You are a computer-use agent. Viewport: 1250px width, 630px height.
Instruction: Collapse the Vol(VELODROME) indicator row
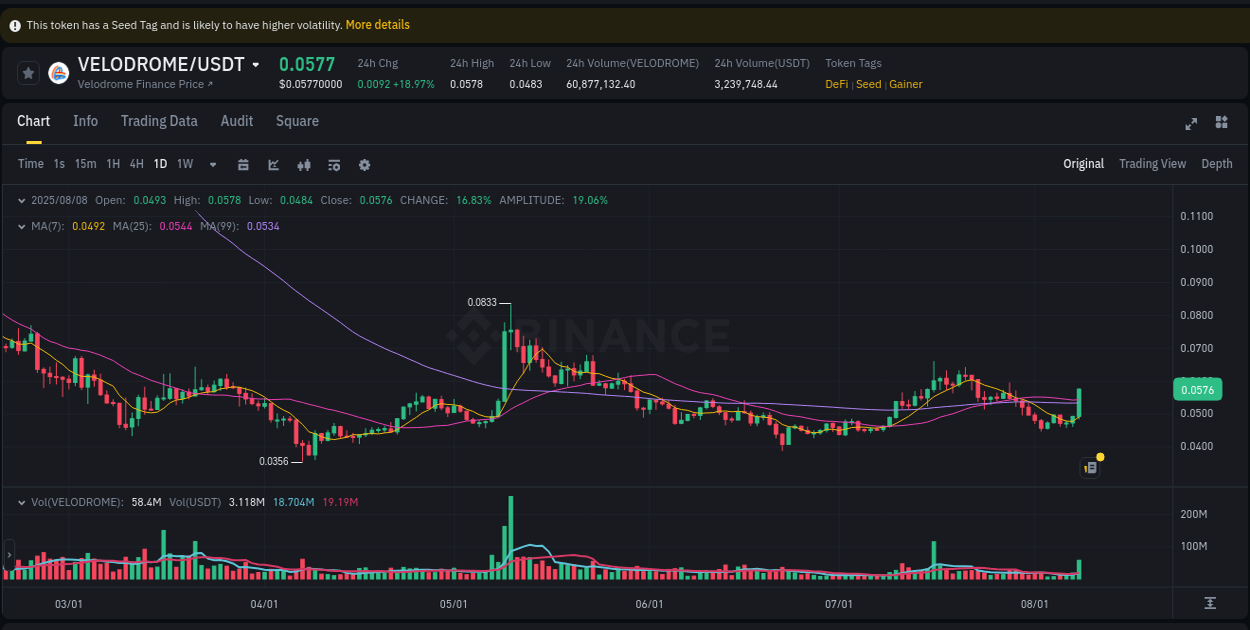[x=21, y=501]
